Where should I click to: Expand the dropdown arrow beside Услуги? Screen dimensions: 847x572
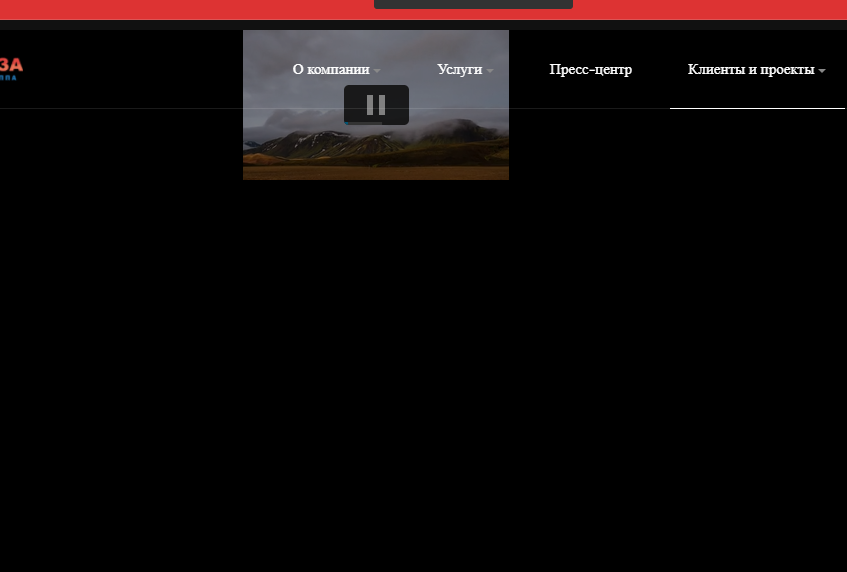(x=489, y=71)
